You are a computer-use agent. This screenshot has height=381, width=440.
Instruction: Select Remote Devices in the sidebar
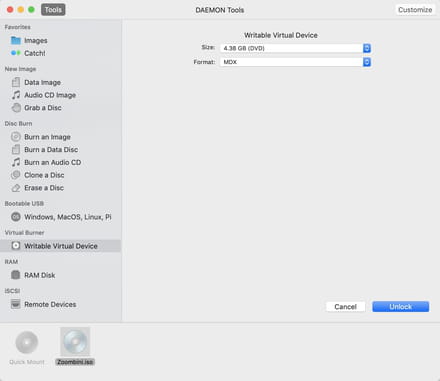pyautogui.click(x=50, y=304)
